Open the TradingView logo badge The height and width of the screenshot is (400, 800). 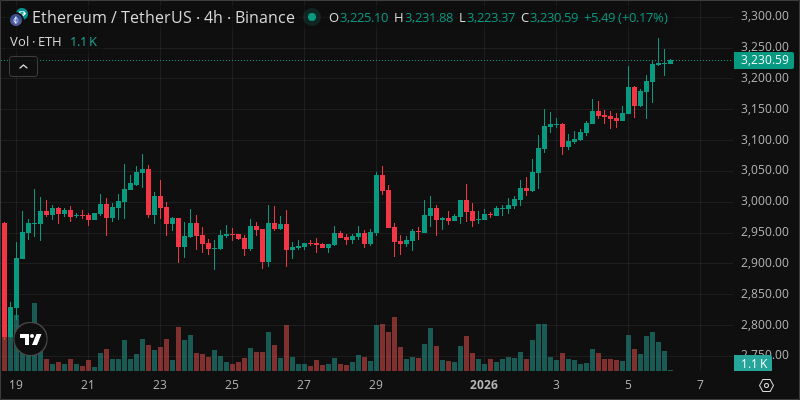31,339
